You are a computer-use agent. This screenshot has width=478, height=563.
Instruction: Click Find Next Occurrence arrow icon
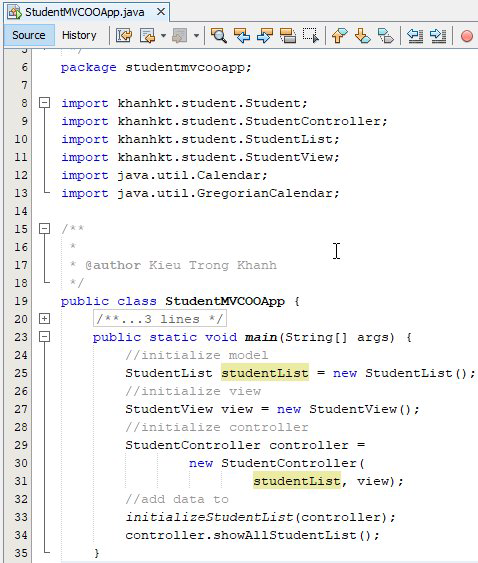(x=265, y=36)
